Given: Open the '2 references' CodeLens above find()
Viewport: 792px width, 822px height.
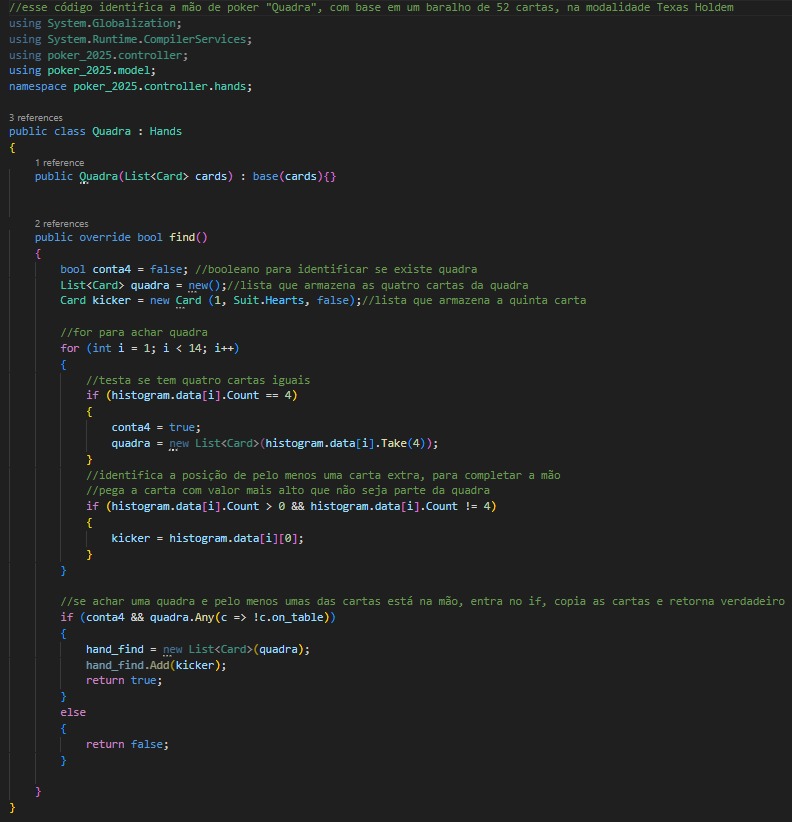Looking at the screenshot, I should [61, 223].
